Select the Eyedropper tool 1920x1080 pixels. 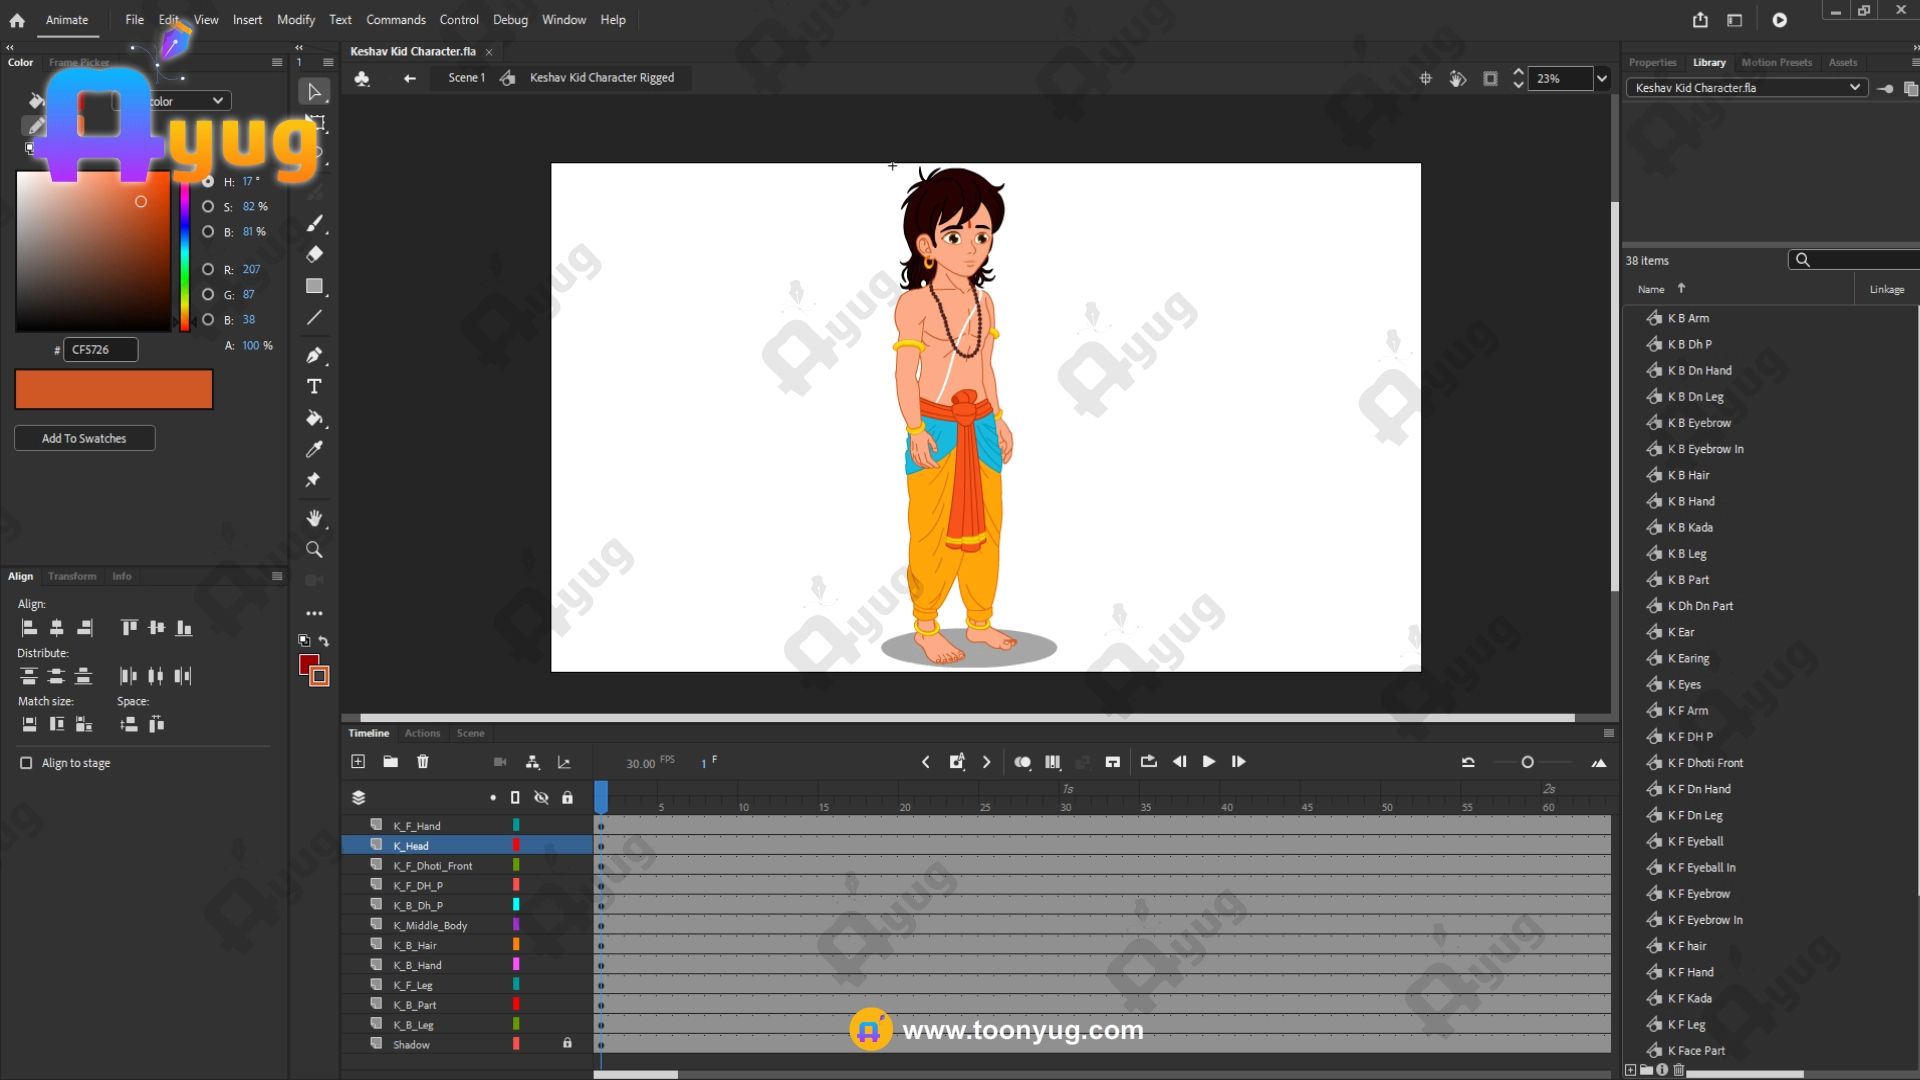pyautogui.click(x=314, y=449)
